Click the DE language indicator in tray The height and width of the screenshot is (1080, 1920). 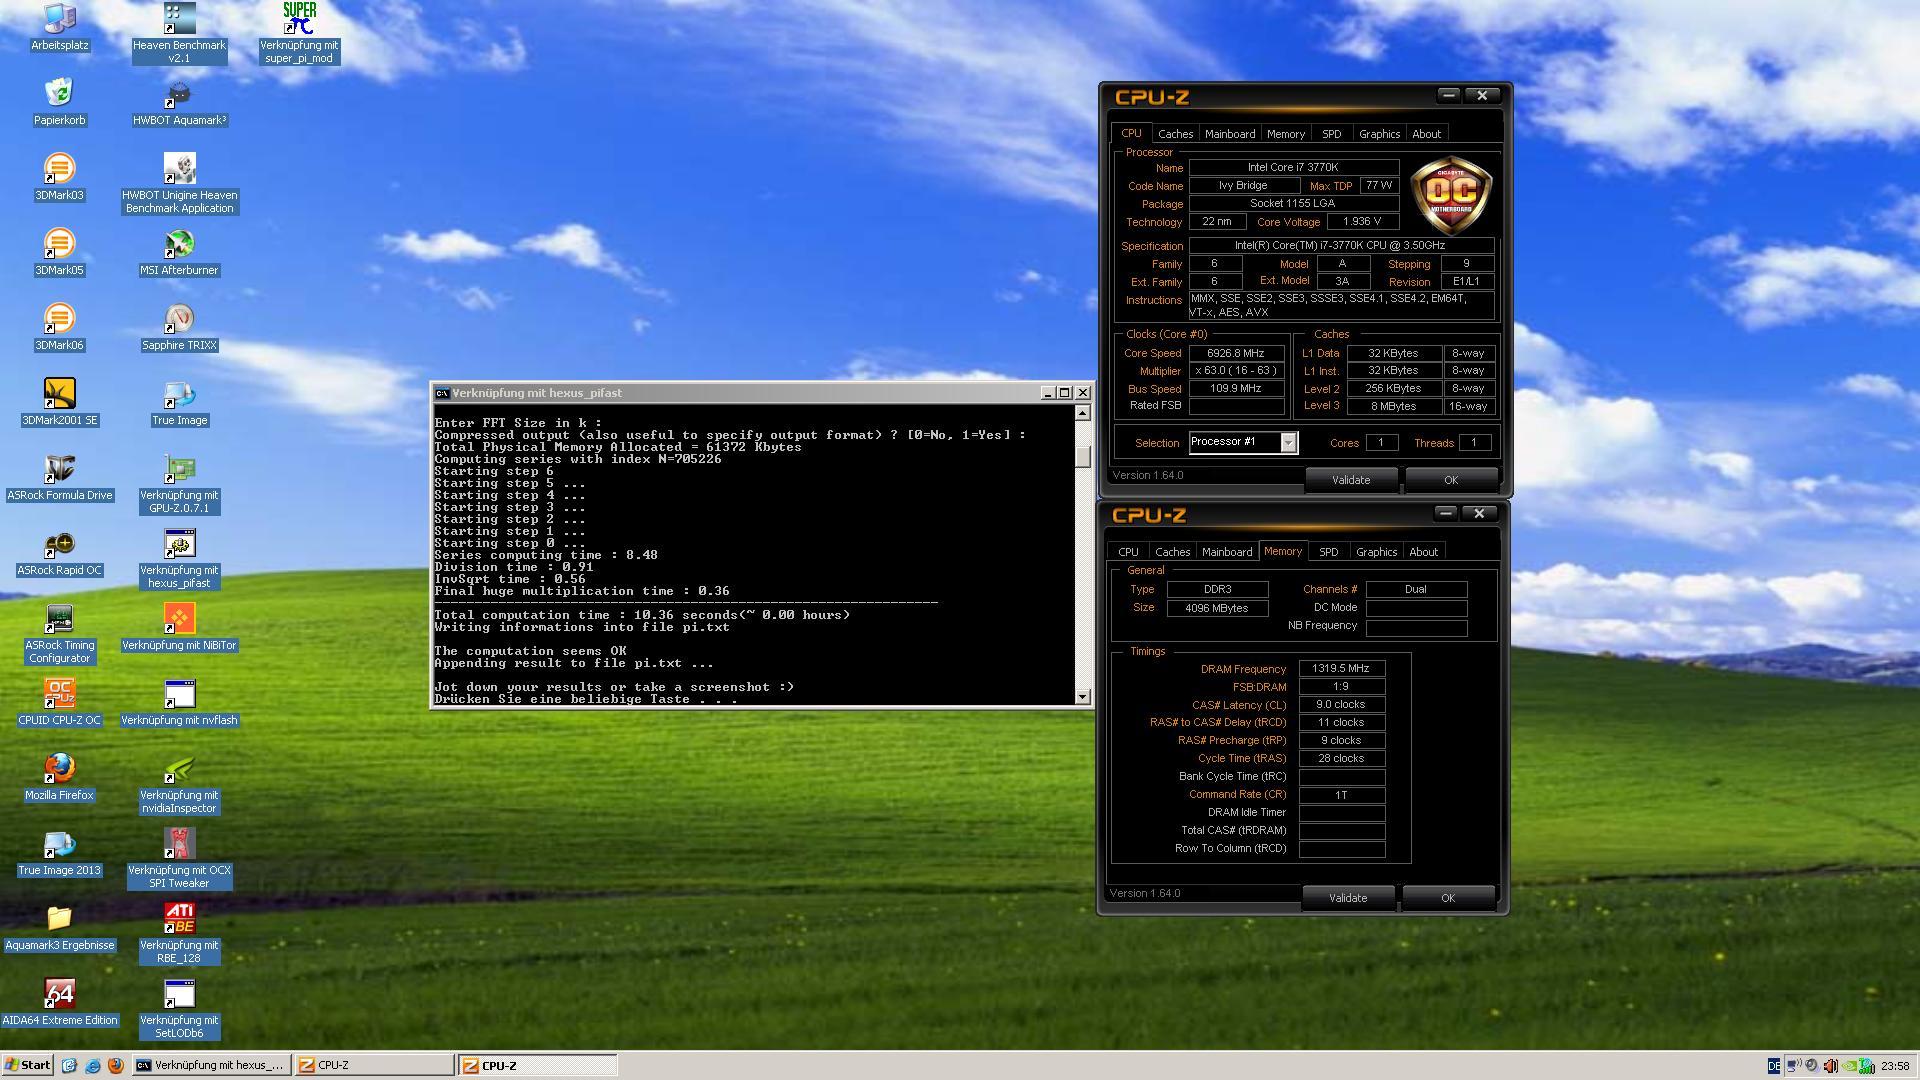(1774, 1066)
